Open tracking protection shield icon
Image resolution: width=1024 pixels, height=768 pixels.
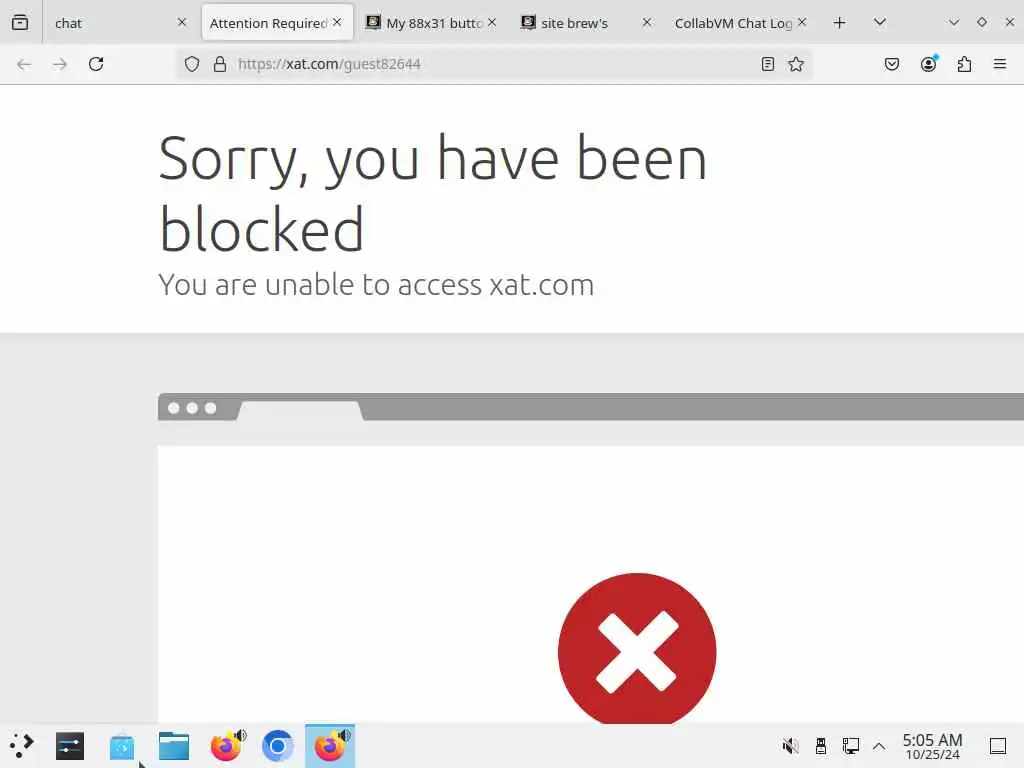191,64
